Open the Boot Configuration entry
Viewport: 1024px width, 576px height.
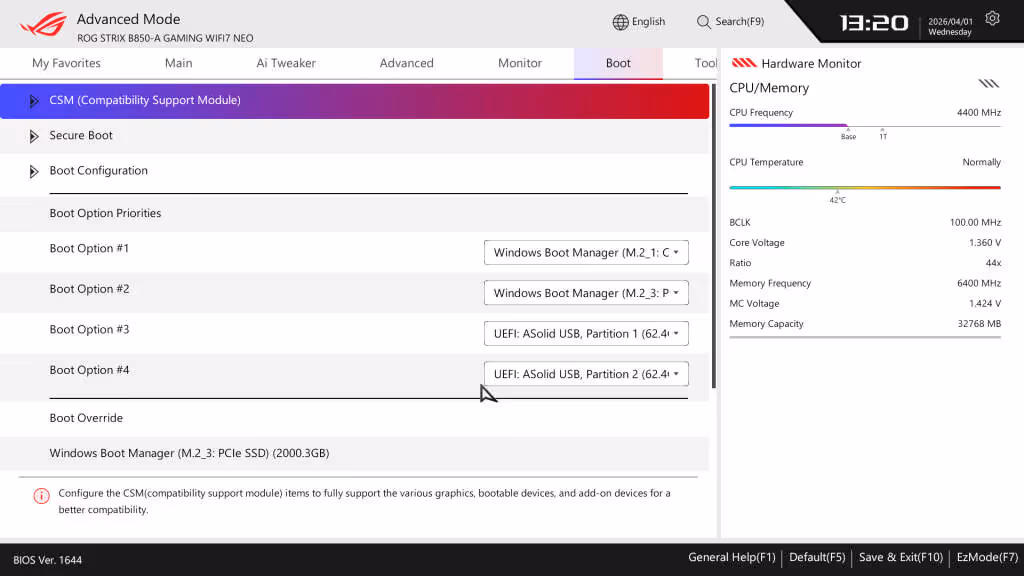(355, 171)
